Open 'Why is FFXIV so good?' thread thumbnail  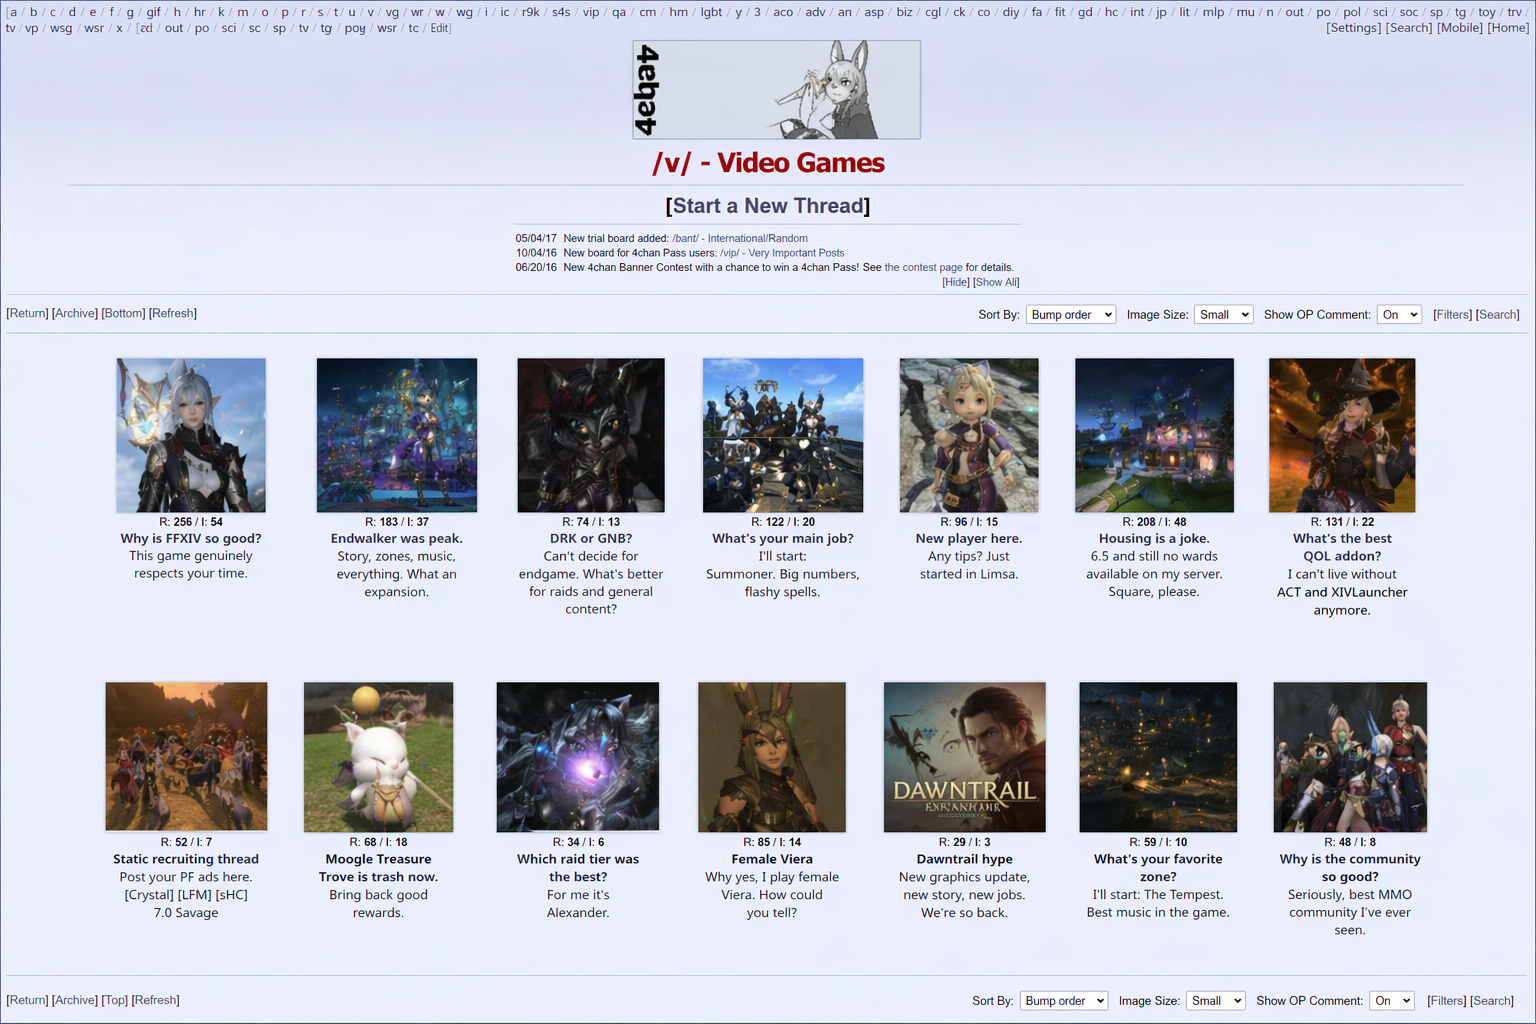pyautogui.click(x=191, y=435)
